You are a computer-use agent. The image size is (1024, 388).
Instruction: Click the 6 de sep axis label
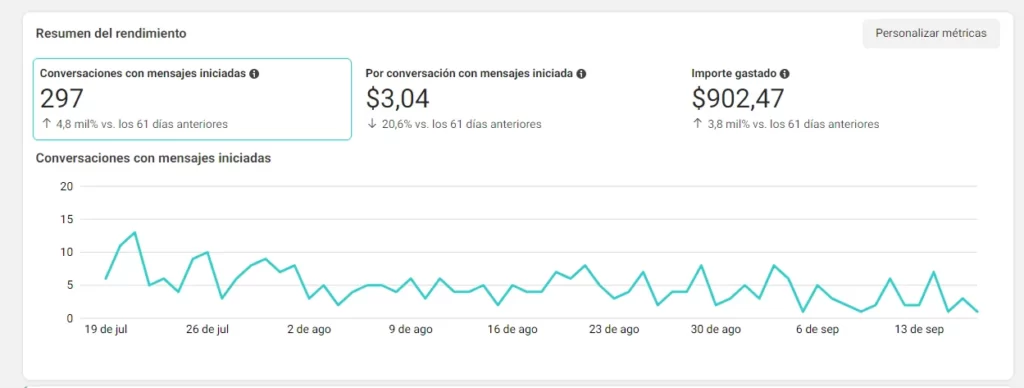coord(817,330)
